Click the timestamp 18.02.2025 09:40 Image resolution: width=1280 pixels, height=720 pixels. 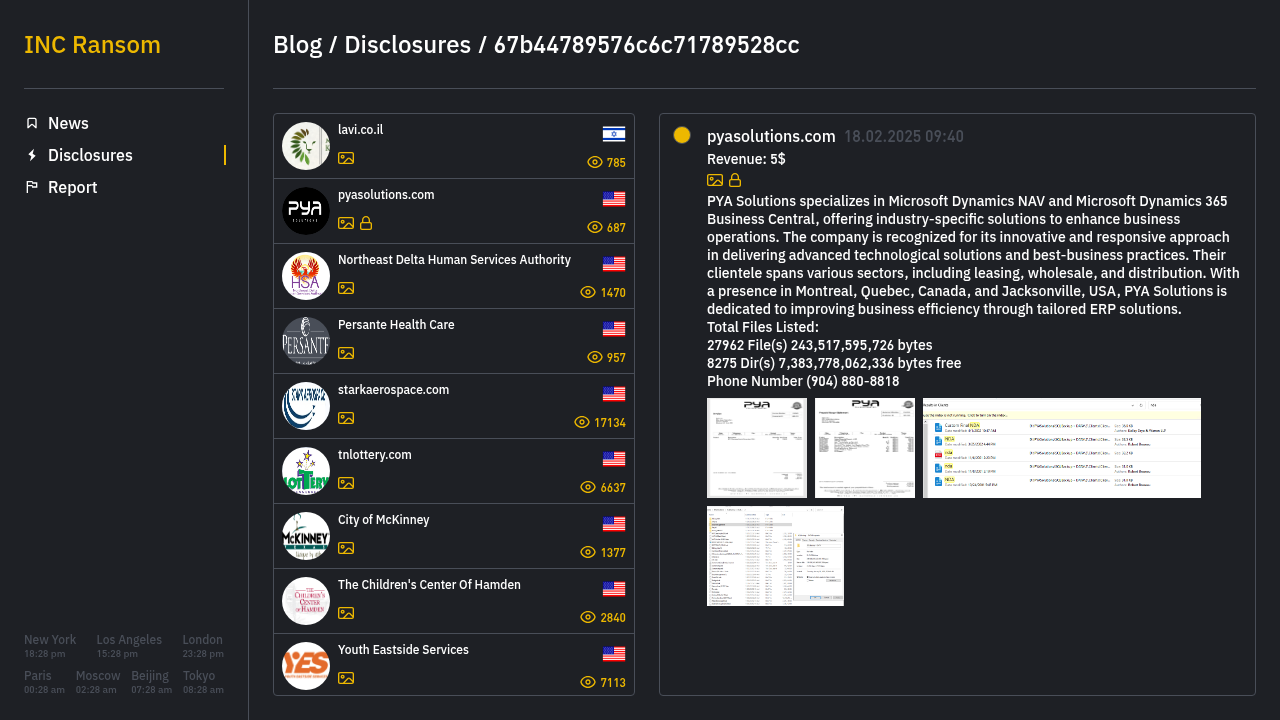coord(904,137)
